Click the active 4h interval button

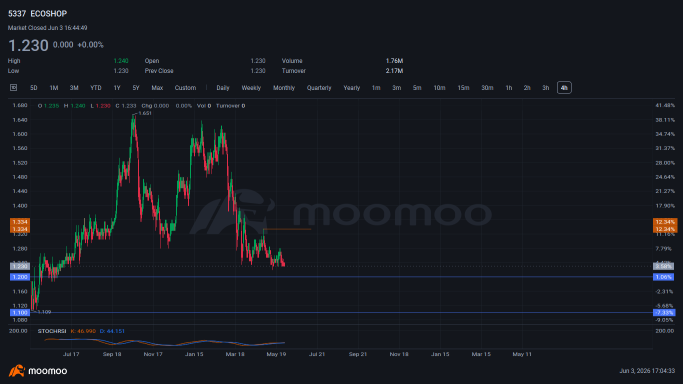coord(564,88)
